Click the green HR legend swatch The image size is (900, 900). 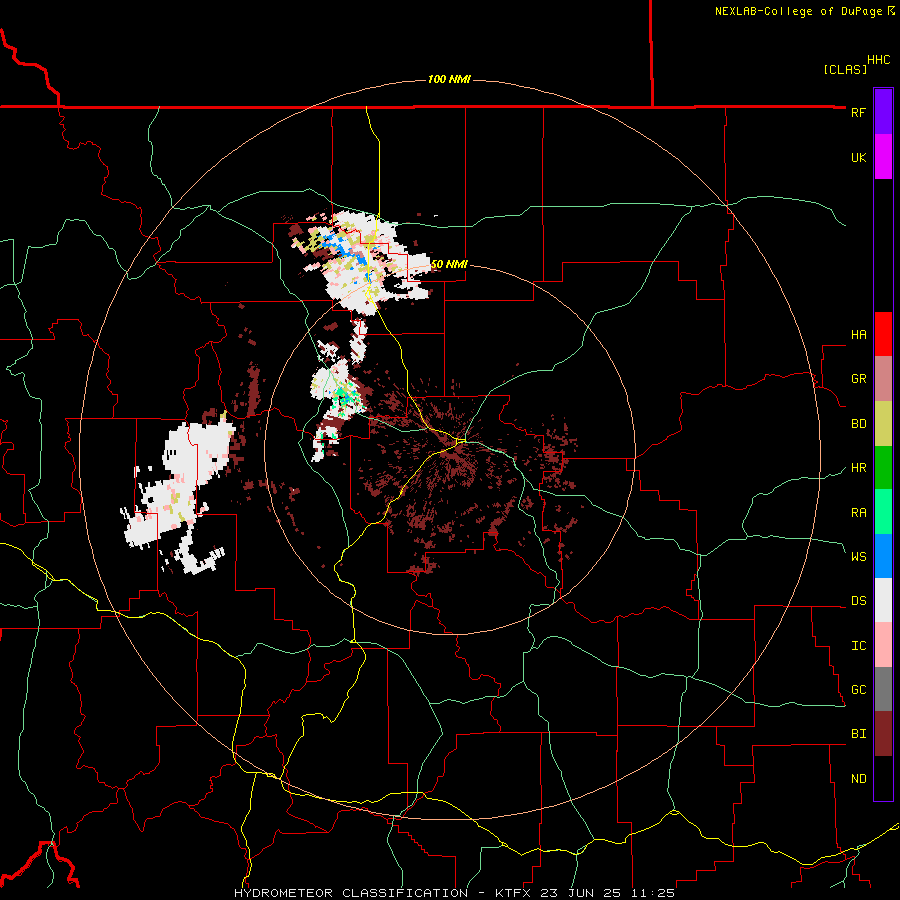click(x=883, y=468)
